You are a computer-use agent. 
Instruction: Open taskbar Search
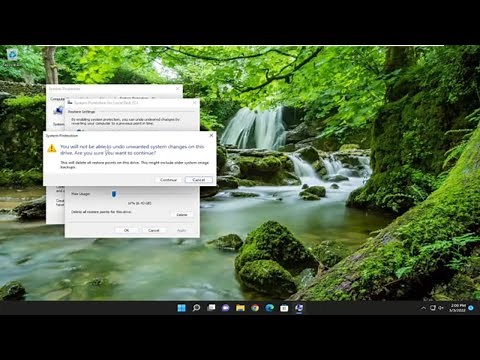[196, 308]
